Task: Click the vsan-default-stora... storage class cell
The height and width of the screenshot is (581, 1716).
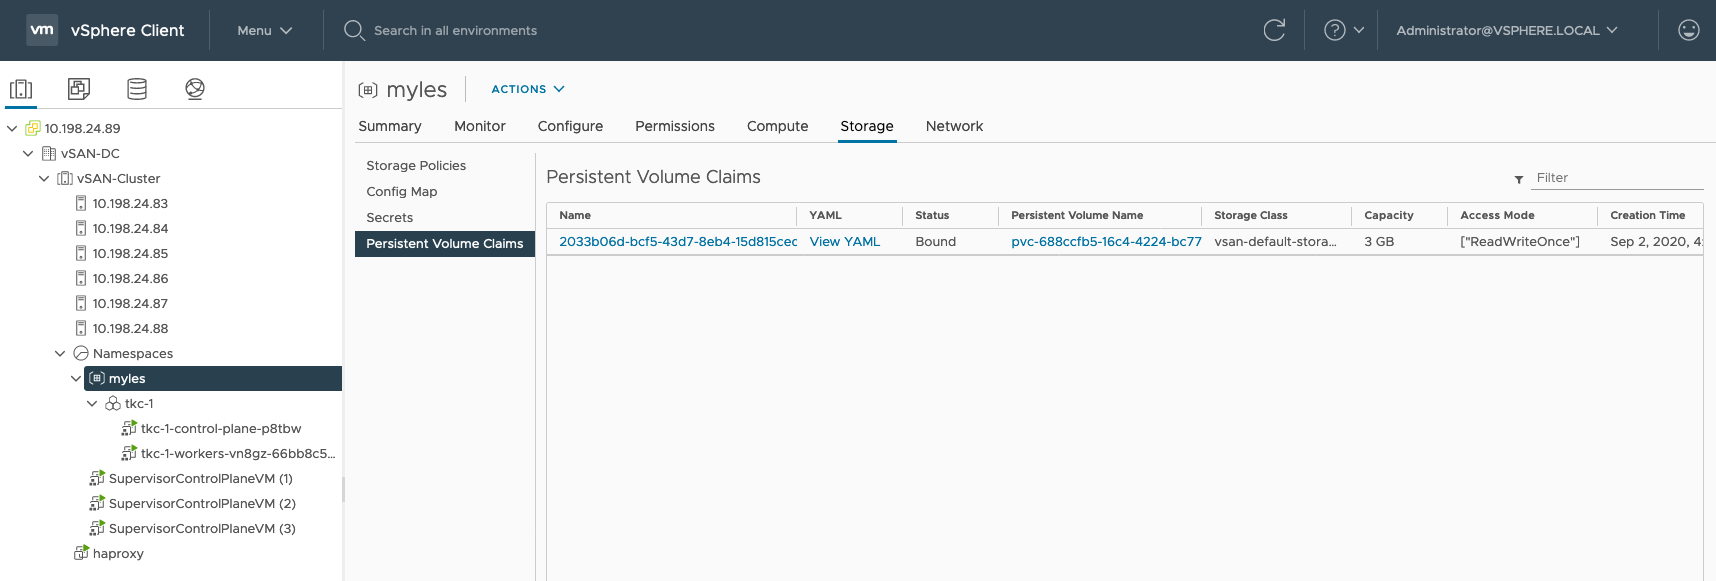Action: click(x=1275, y=242)
